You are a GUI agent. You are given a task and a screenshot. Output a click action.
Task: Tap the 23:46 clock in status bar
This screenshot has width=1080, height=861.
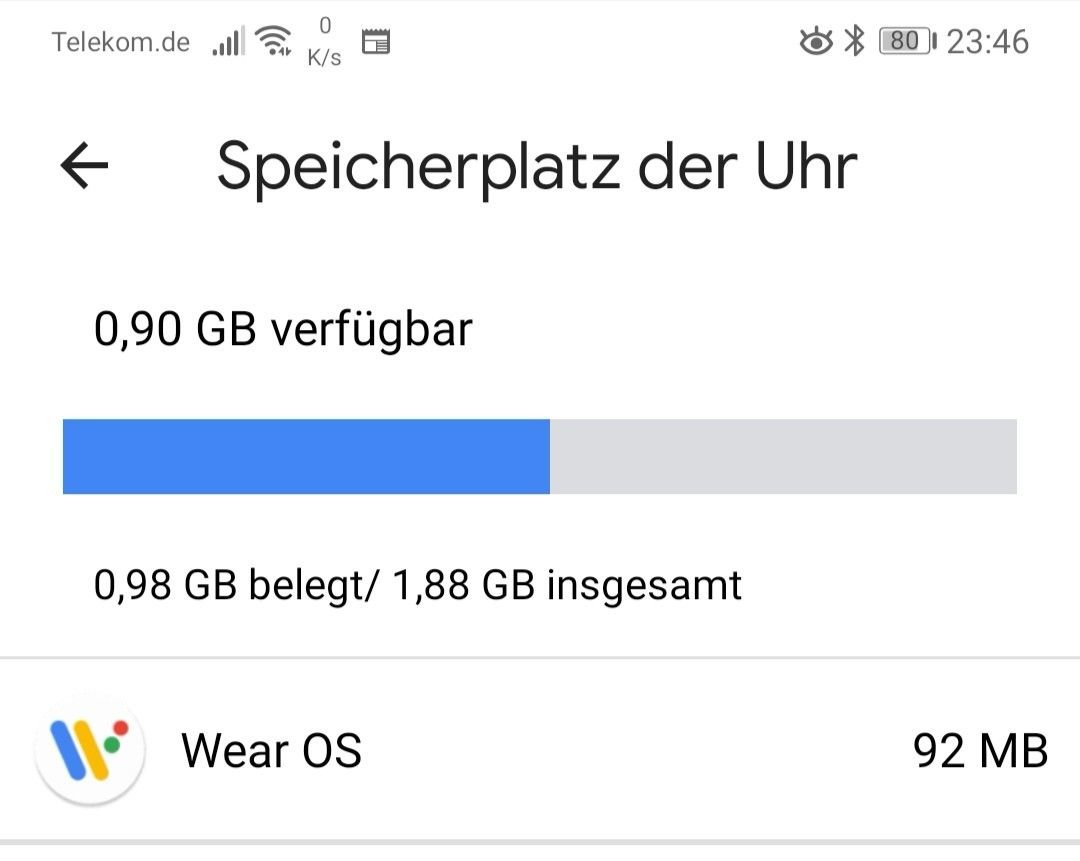point(988,42)
